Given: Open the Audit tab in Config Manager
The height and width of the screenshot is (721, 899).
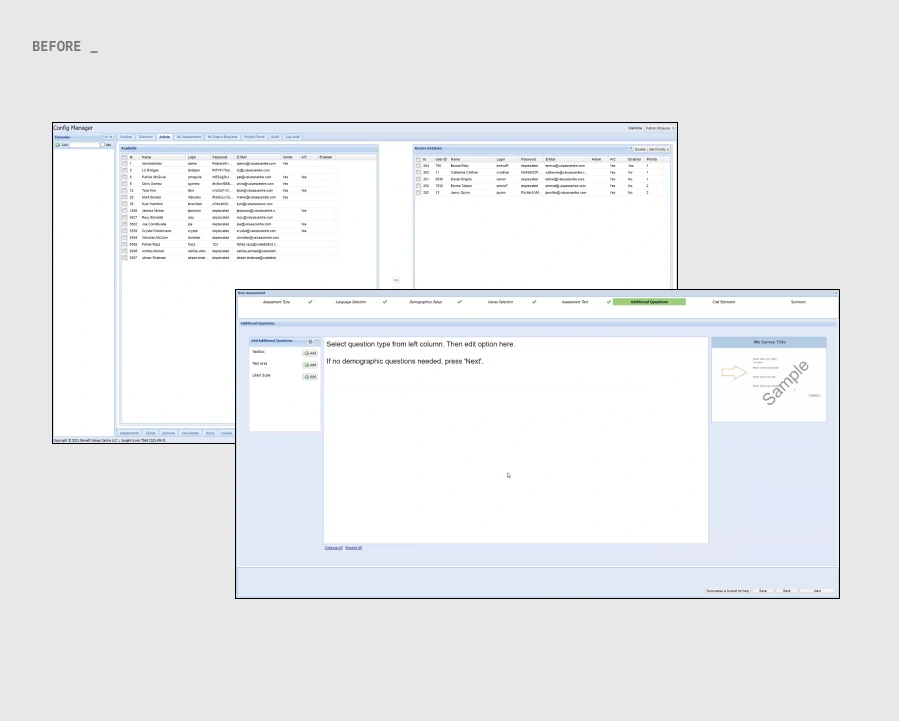Looking at the screenshot, I should click(275, 137).
